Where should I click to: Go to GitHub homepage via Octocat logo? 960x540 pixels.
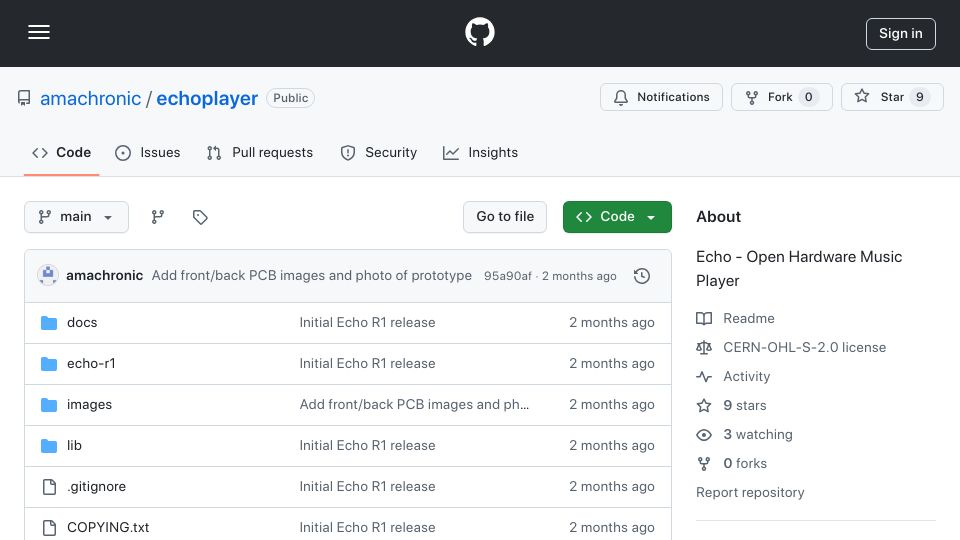coord(479,32)
